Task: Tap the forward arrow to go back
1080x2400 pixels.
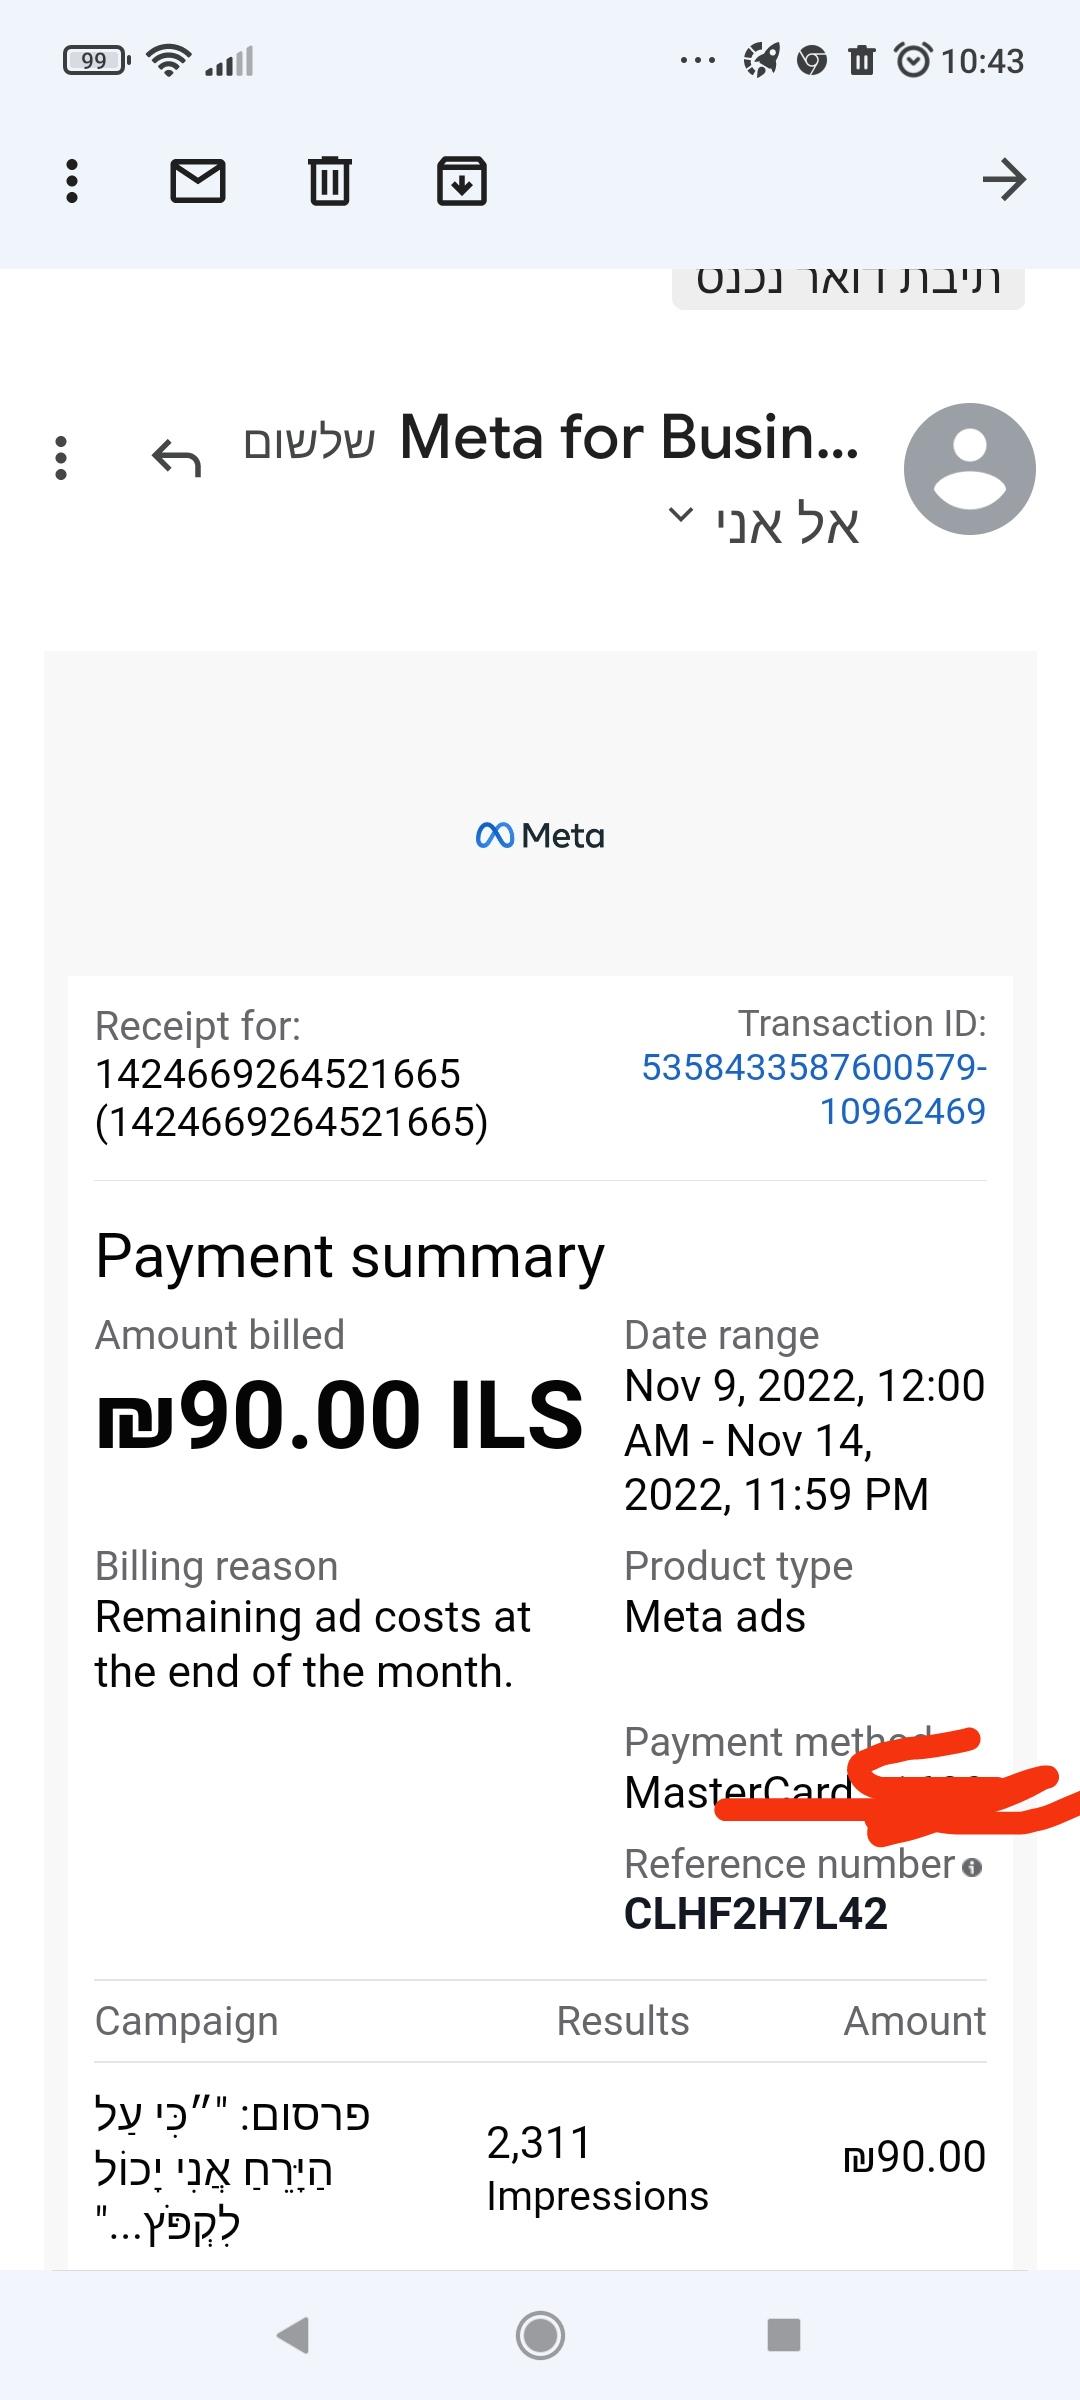Action: 1004,180
